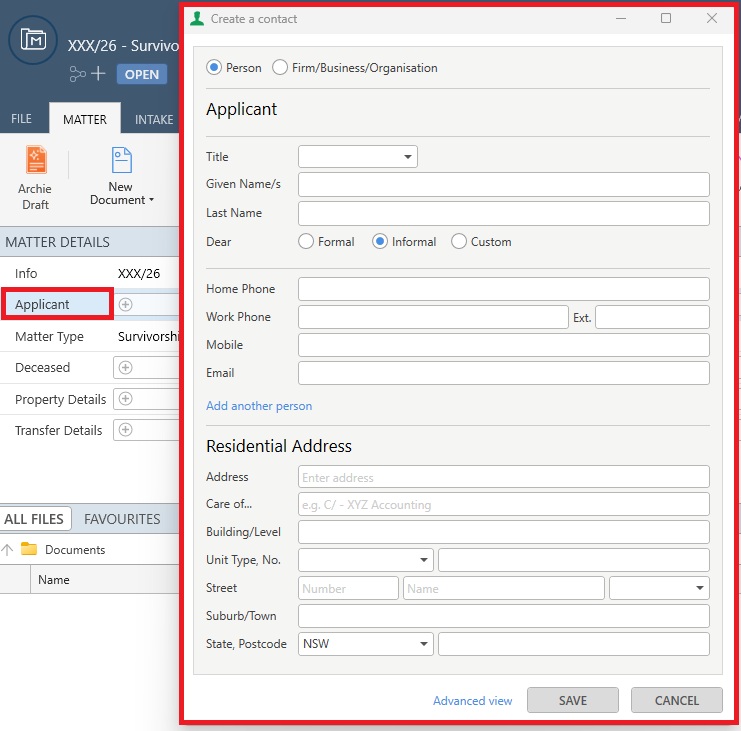Screen dimensions: 741x731
Task: Add Transfer Details with plus icon
Action: click(125, 430)
